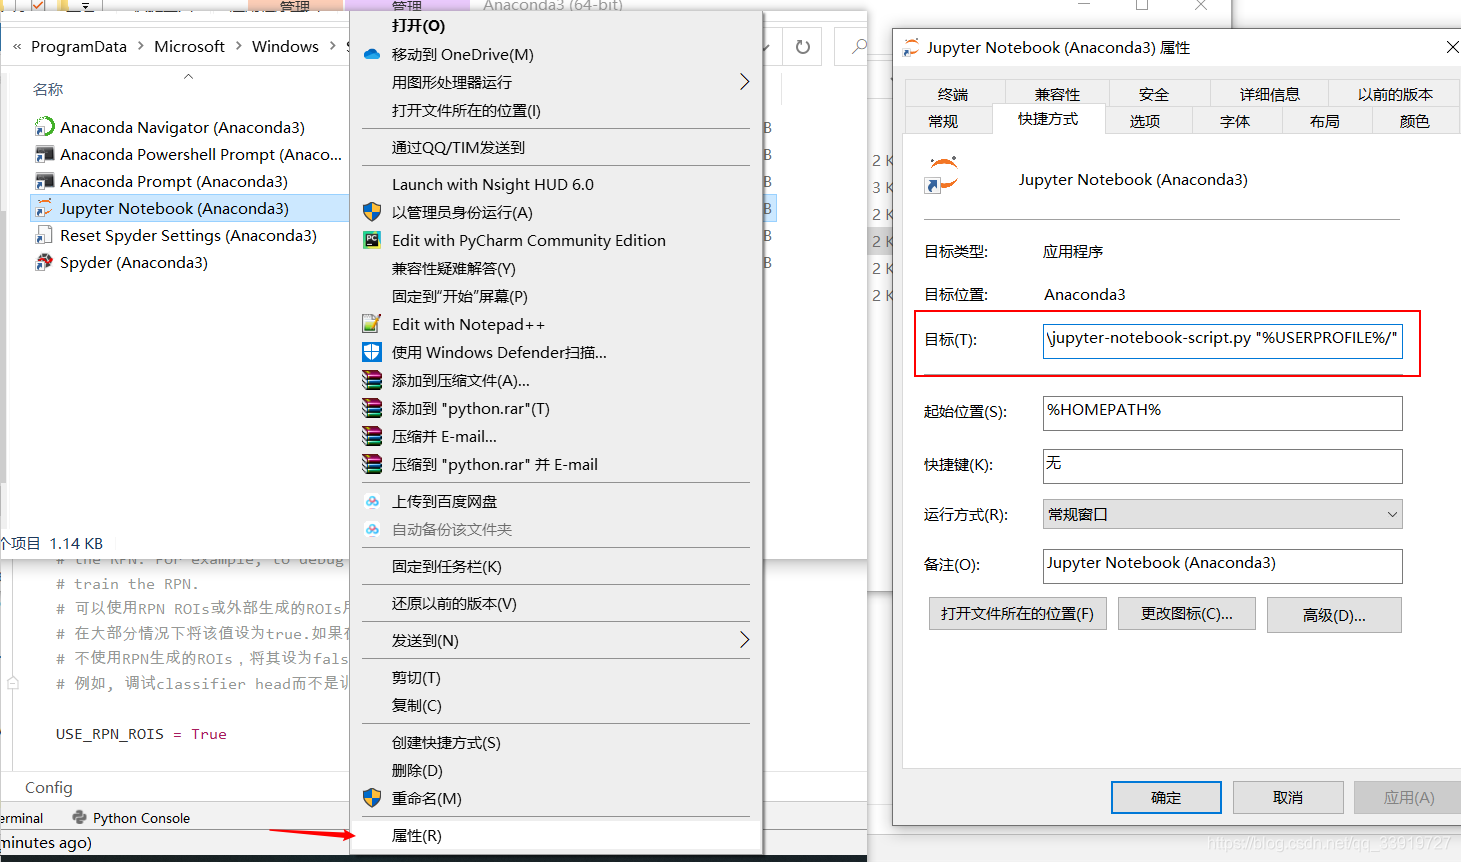Screen dimensions: 1461x862
Task: Click the 高级(D)... button
Action: tap(1334, 615)
